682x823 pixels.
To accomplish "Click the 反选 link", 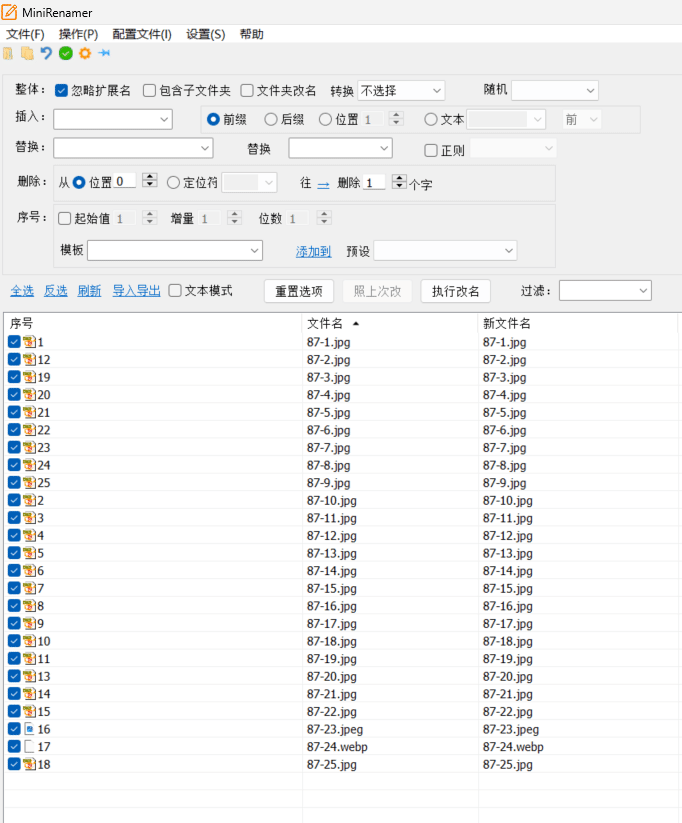I will tap(55, 291).
